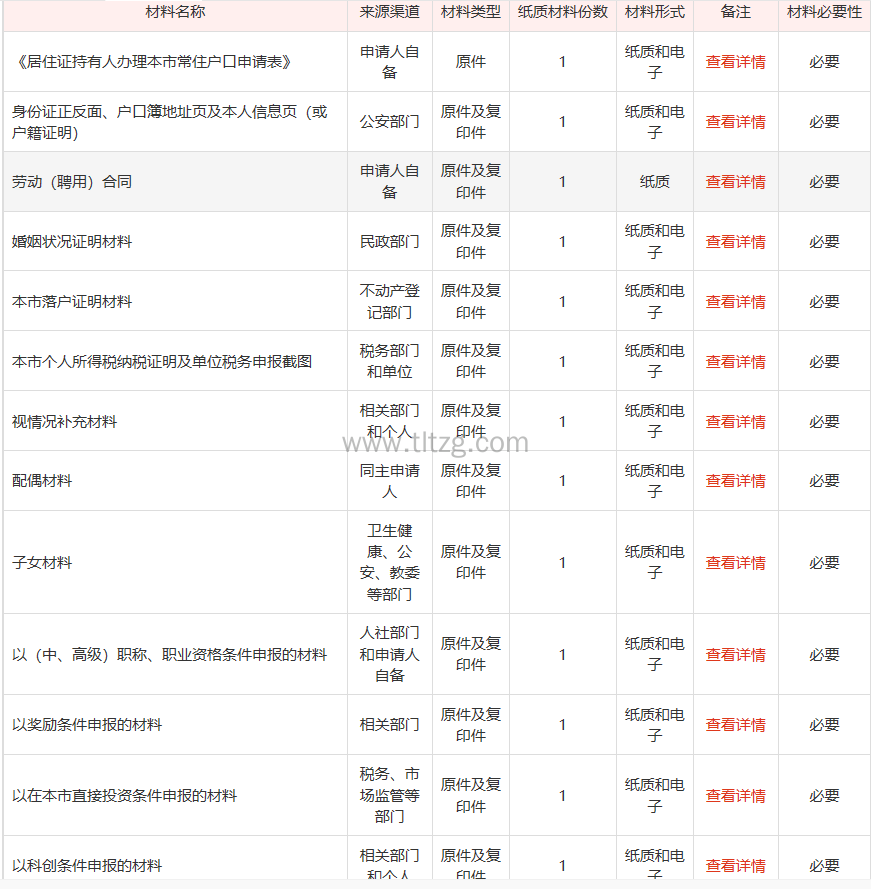View details of 本市个人所得税纳税证明 row
The image size is (871, 889).
735,362
